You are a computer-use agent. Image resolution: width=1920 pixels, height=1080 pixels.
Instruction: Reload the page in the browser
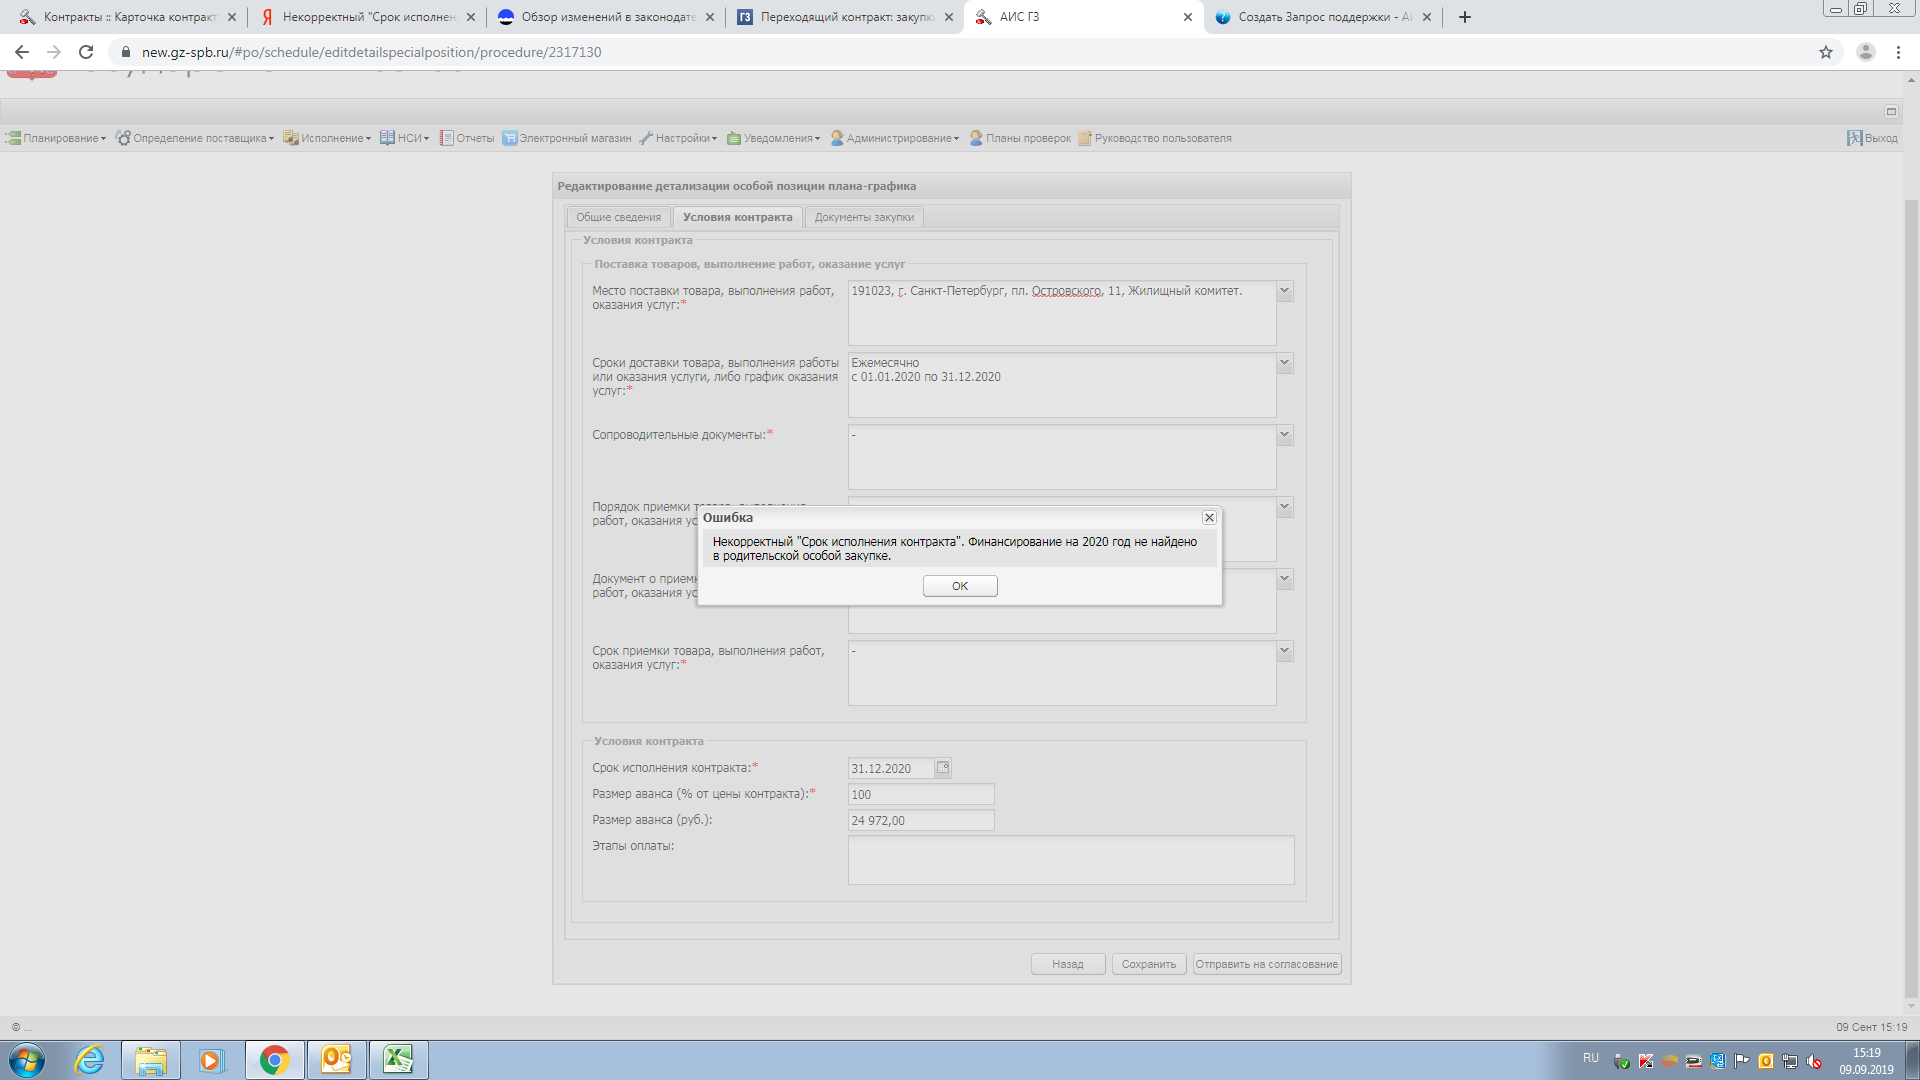(86, 52)
